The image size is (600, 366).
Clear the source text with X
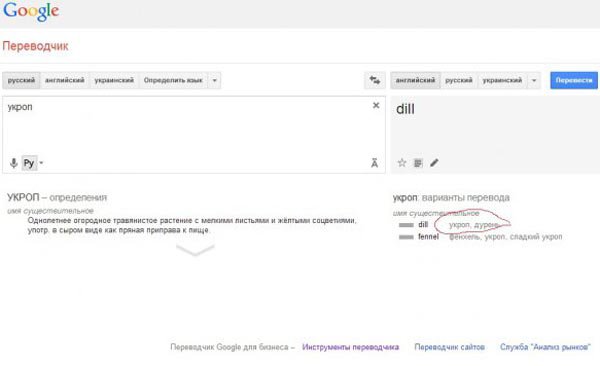[x=376, y=105]
